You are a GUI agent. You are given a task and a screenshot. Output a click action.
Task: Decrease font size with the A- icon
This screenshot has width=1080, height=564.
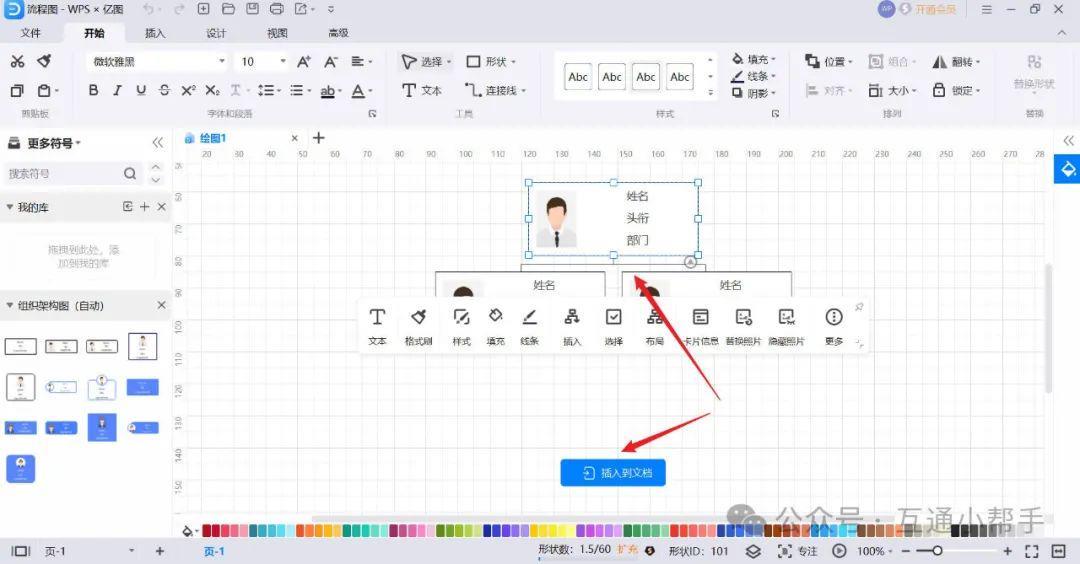[x=331, y=61]
